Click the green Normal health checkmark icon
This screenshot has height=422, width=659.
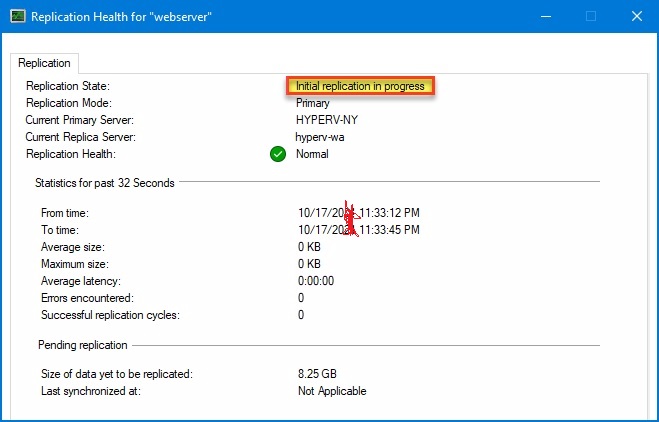click(x=278, y=154)
